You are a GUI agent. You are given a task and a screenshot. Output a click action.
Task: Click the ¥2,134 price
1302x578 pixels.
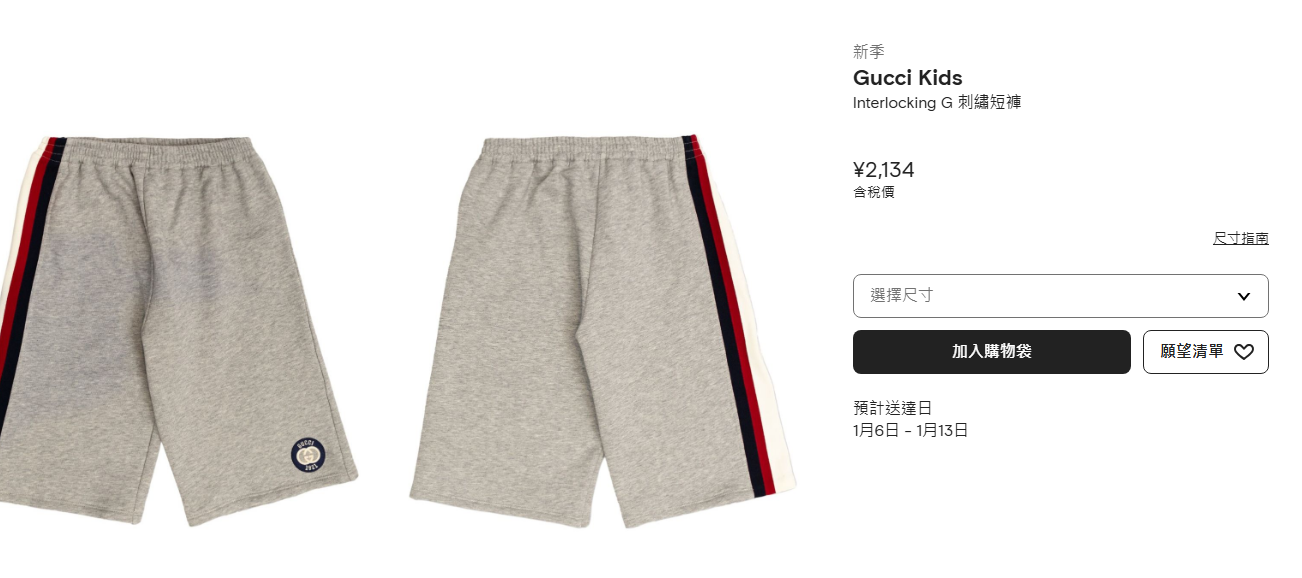click(884, 170)
